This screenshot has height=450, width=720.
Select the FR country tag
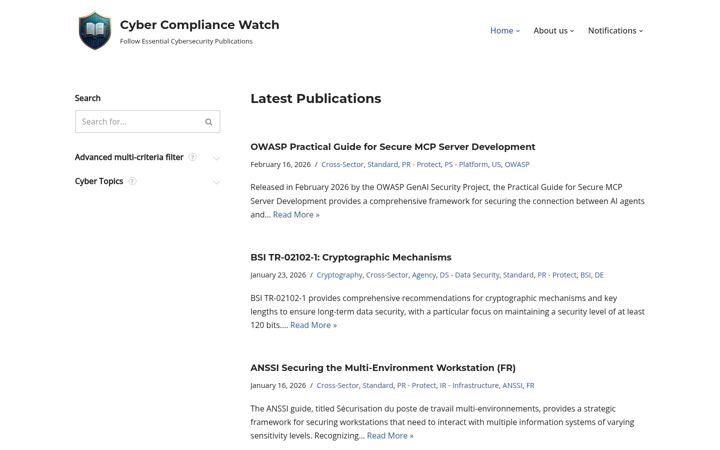click(530, 386)
